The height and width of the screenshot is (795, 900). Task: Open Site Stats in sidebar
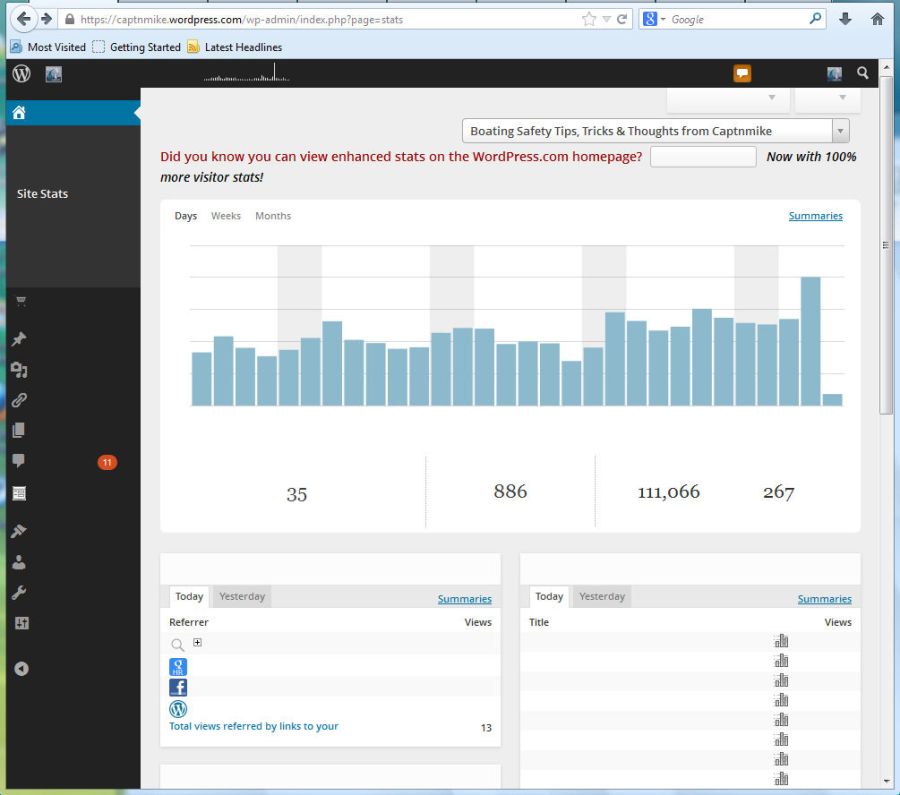point(42,194)
